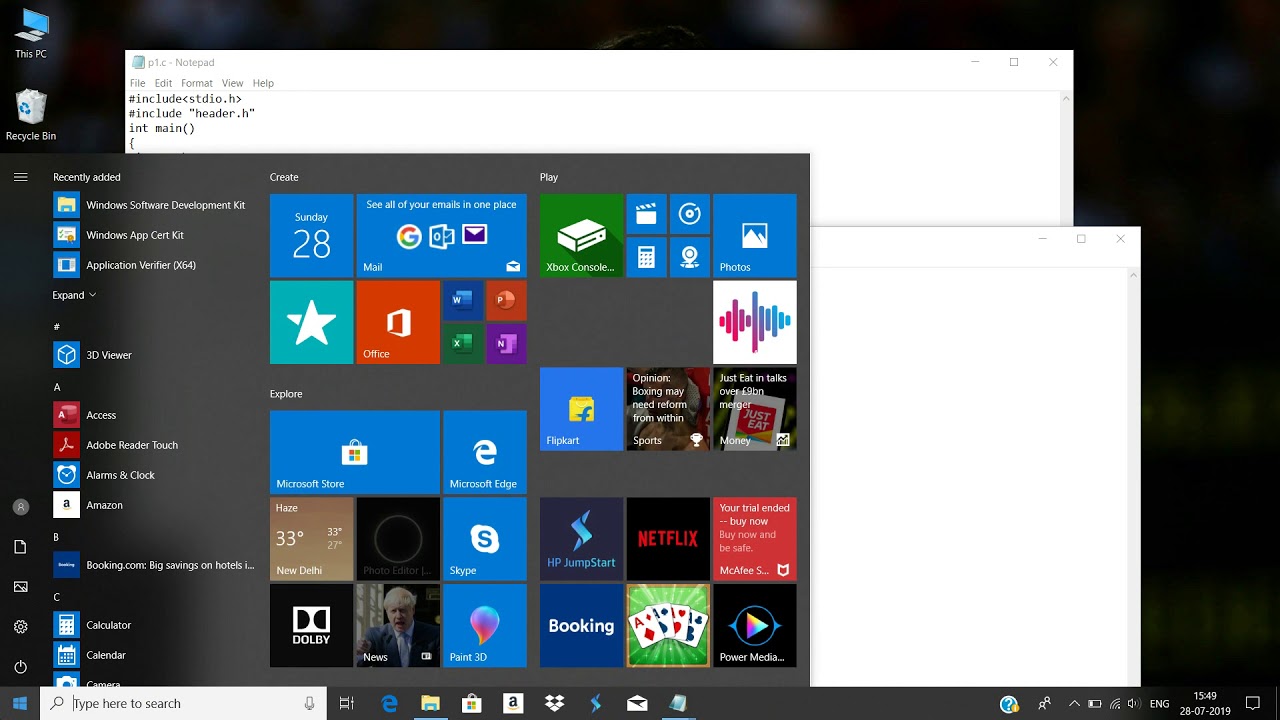Viewport: 1280px width, 720px height.
Task: Open the Groove Music small tile
Action: 690,214
